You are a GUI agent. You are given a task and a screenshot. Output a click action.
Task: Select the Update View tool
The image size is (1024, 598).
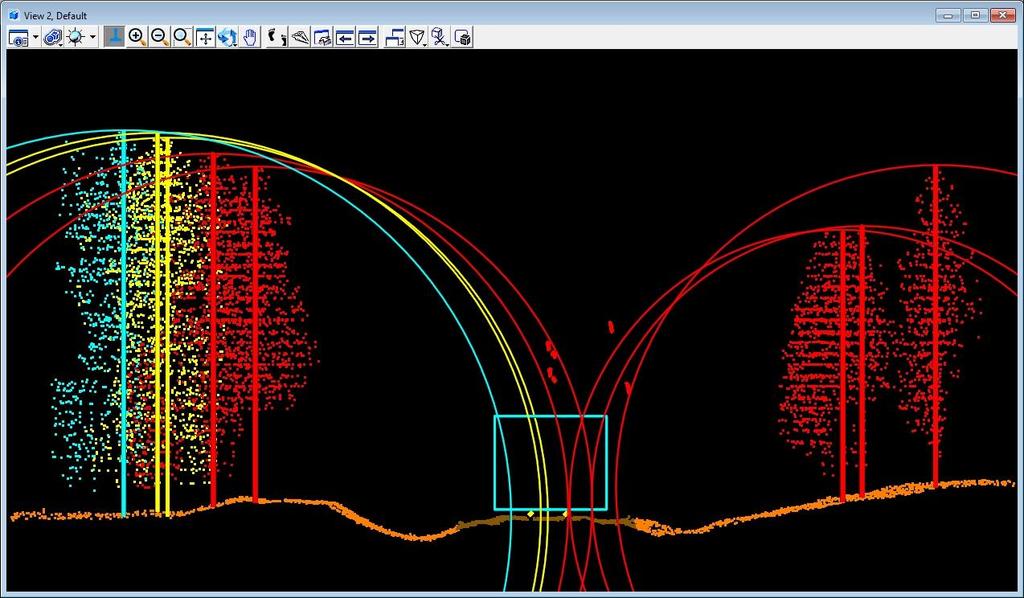coord(114,37)
